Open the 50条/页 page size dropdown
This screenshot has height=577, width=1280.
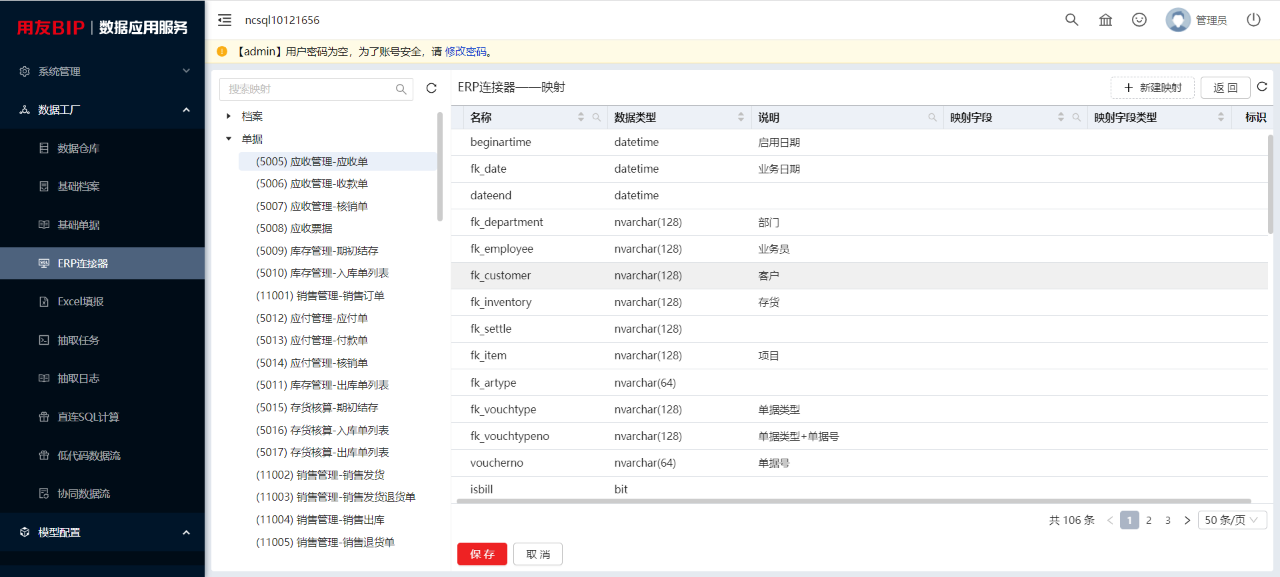1233,520
